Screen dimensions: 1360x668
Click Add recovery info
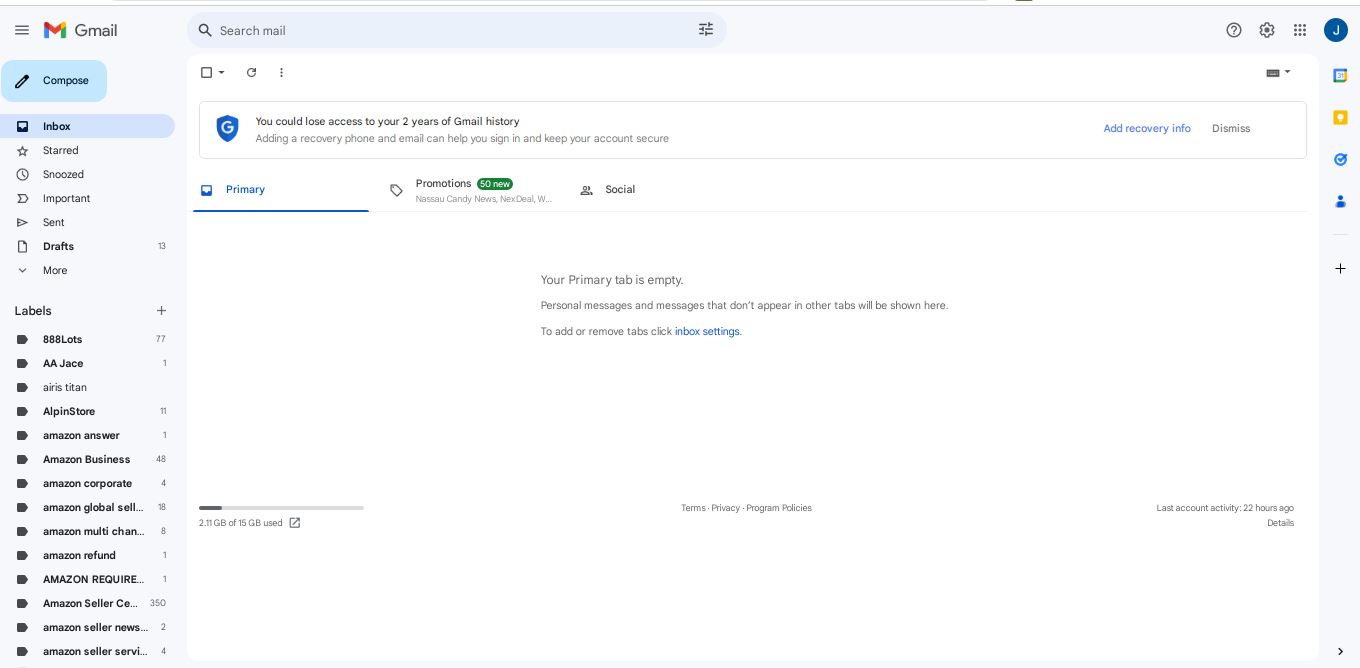click(1147, 129)
